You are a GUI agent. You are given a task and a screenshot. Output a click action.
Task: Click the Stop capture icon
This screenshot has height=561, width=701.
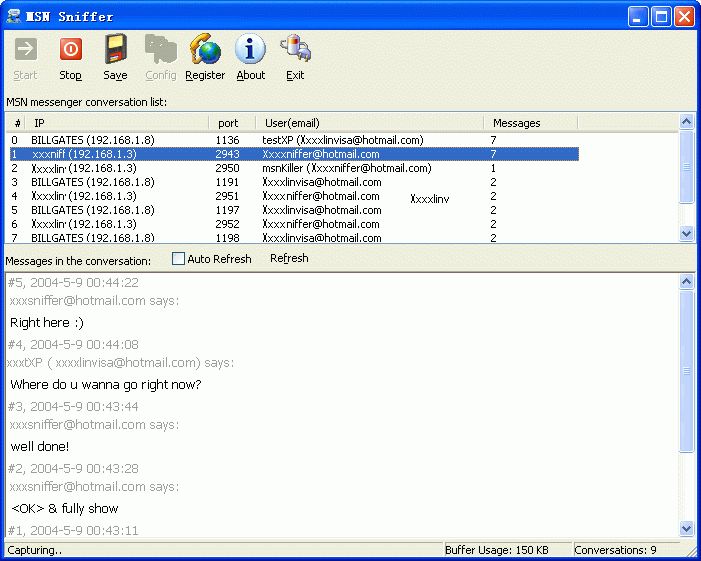[x=71, y=49]
